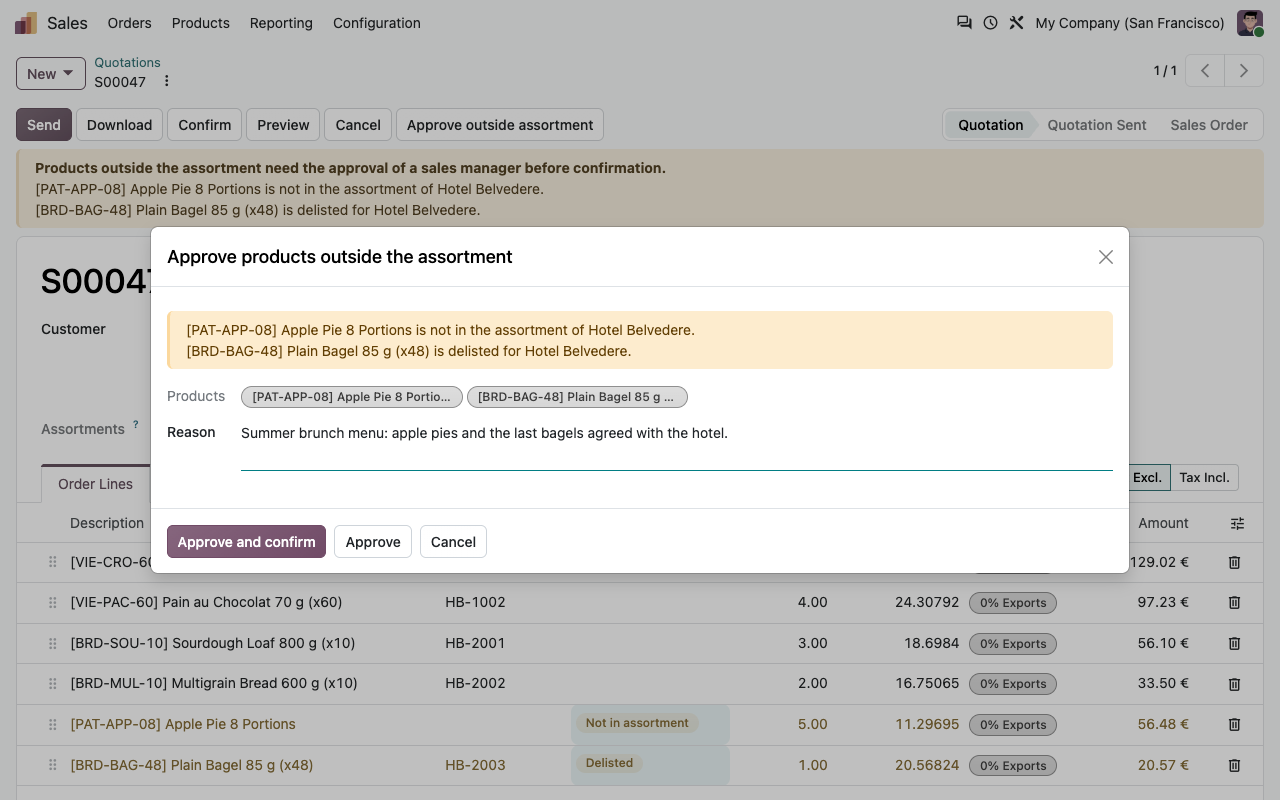Select the Quotation status

click(990, 125)
